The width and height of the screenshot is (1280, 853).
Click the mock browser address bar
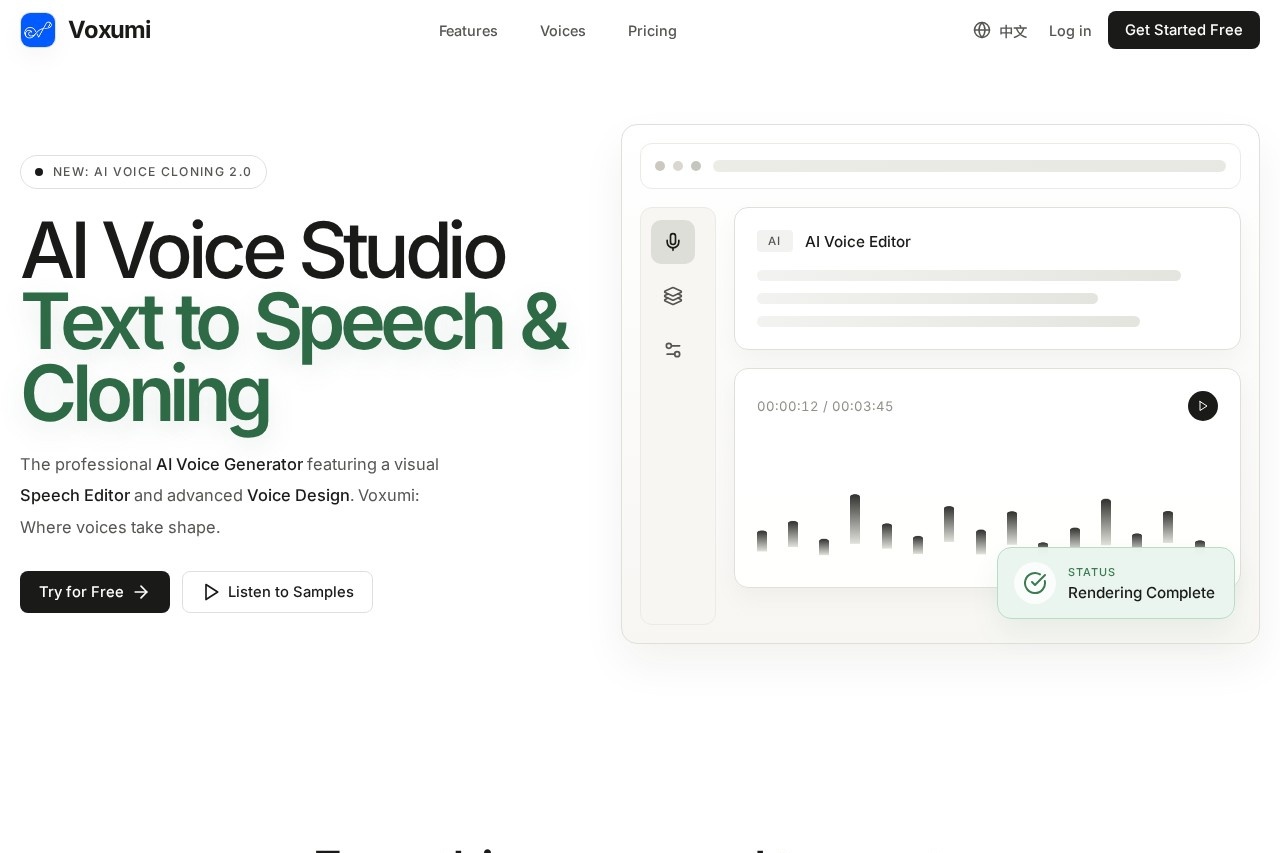(969, 166)
